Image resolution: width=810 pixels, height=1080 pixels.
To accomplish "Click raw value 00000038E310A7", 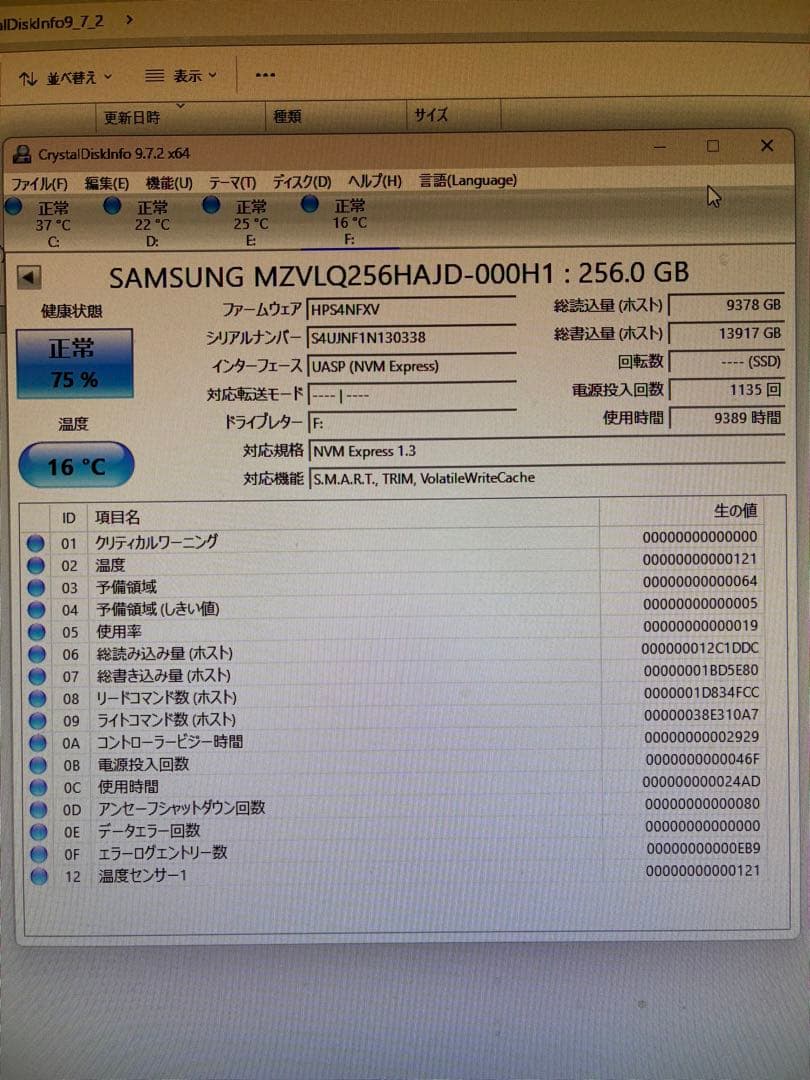I will click(x=701, y=714).
